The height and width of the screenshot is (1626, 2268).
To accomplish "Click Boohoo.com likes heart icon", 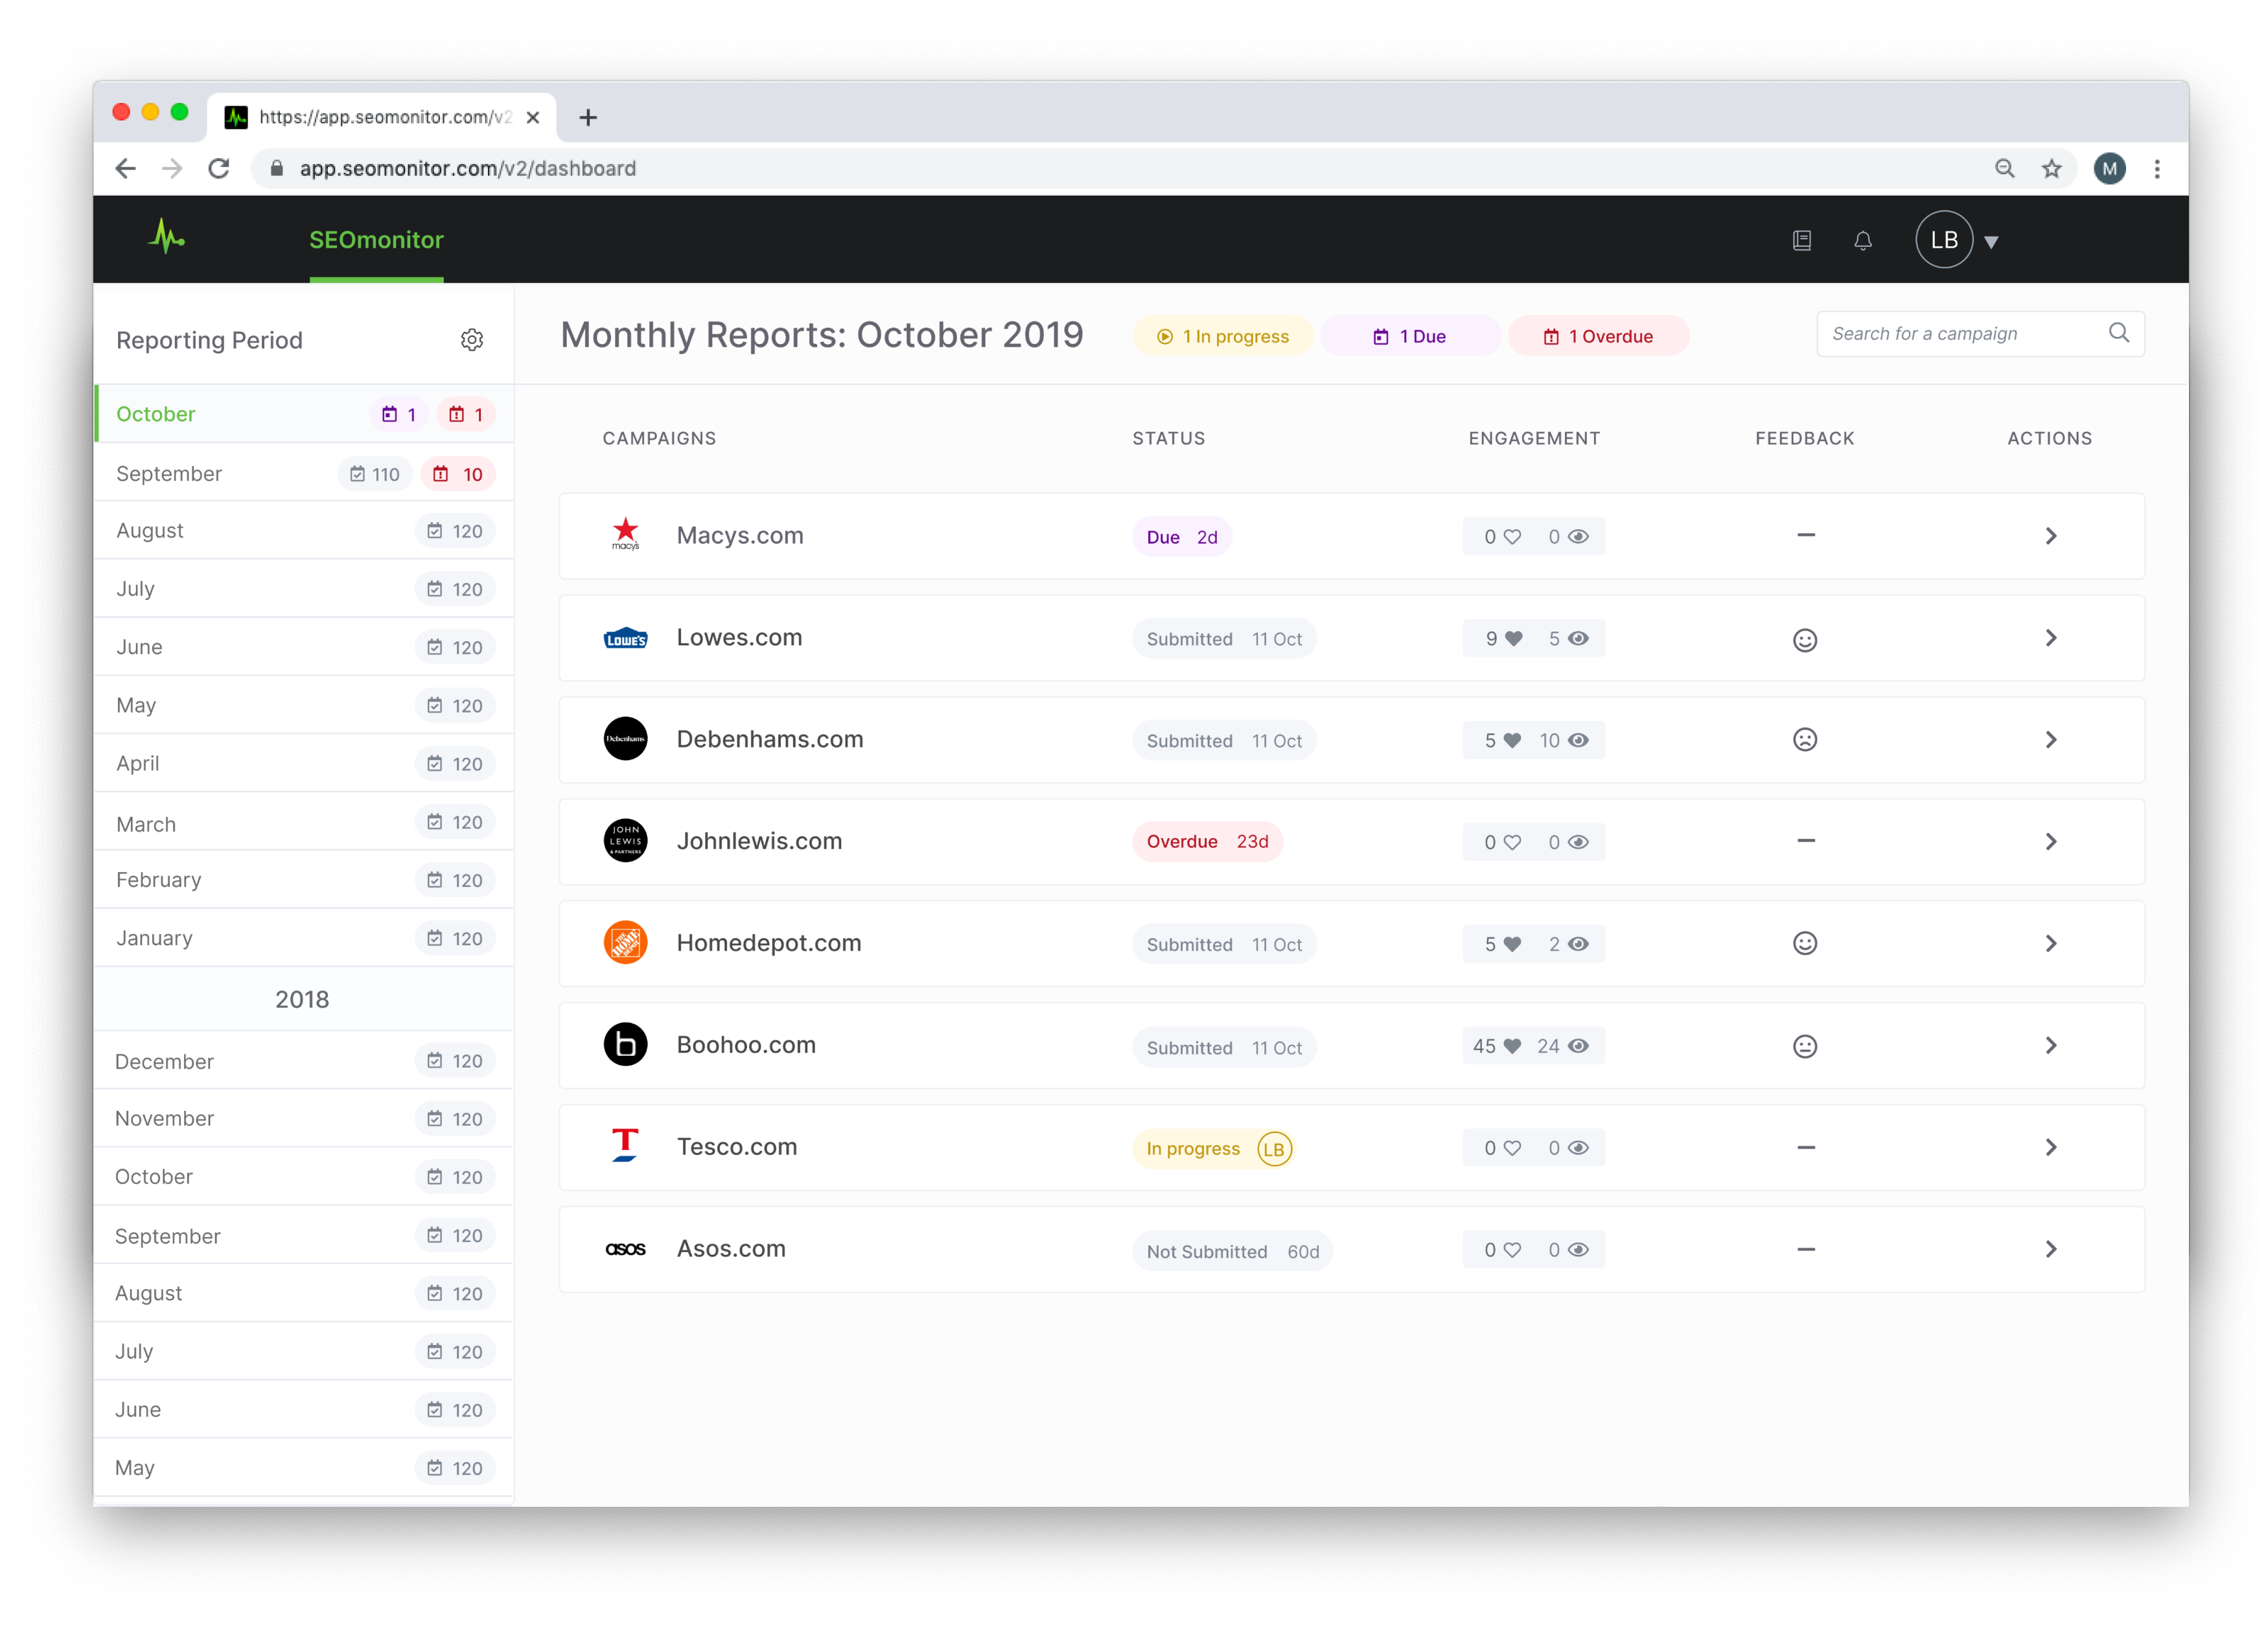I will pos(1513,1046).
